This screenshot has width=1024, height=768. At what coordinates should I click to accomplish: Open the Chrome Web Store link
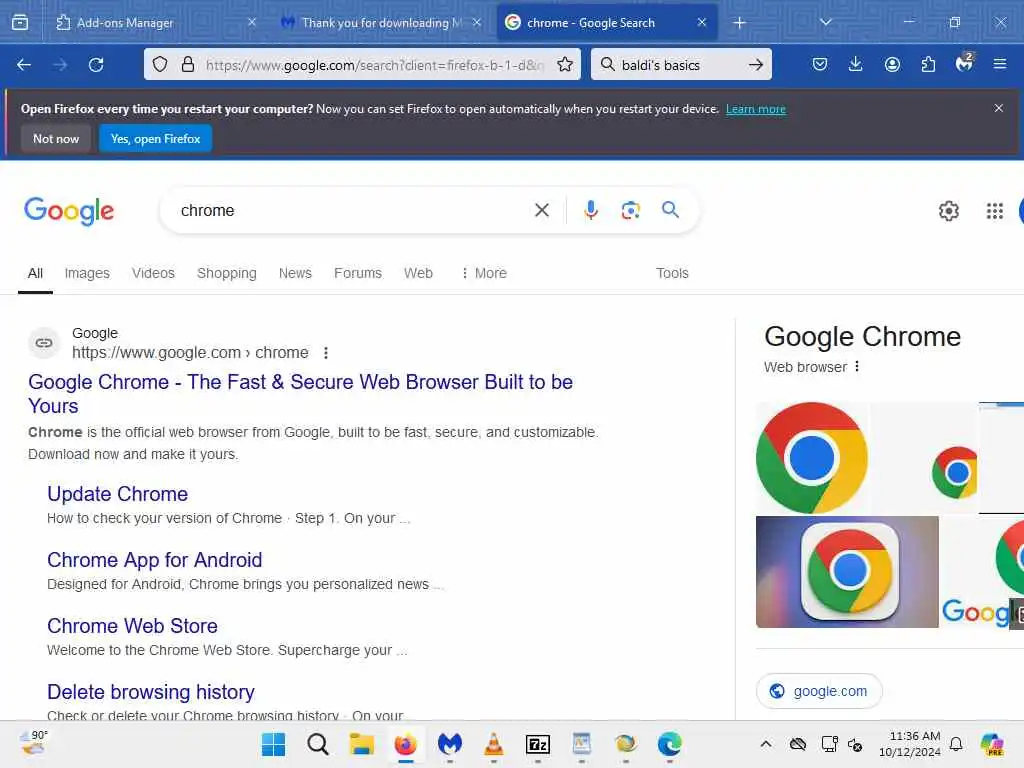pos(133,626)
